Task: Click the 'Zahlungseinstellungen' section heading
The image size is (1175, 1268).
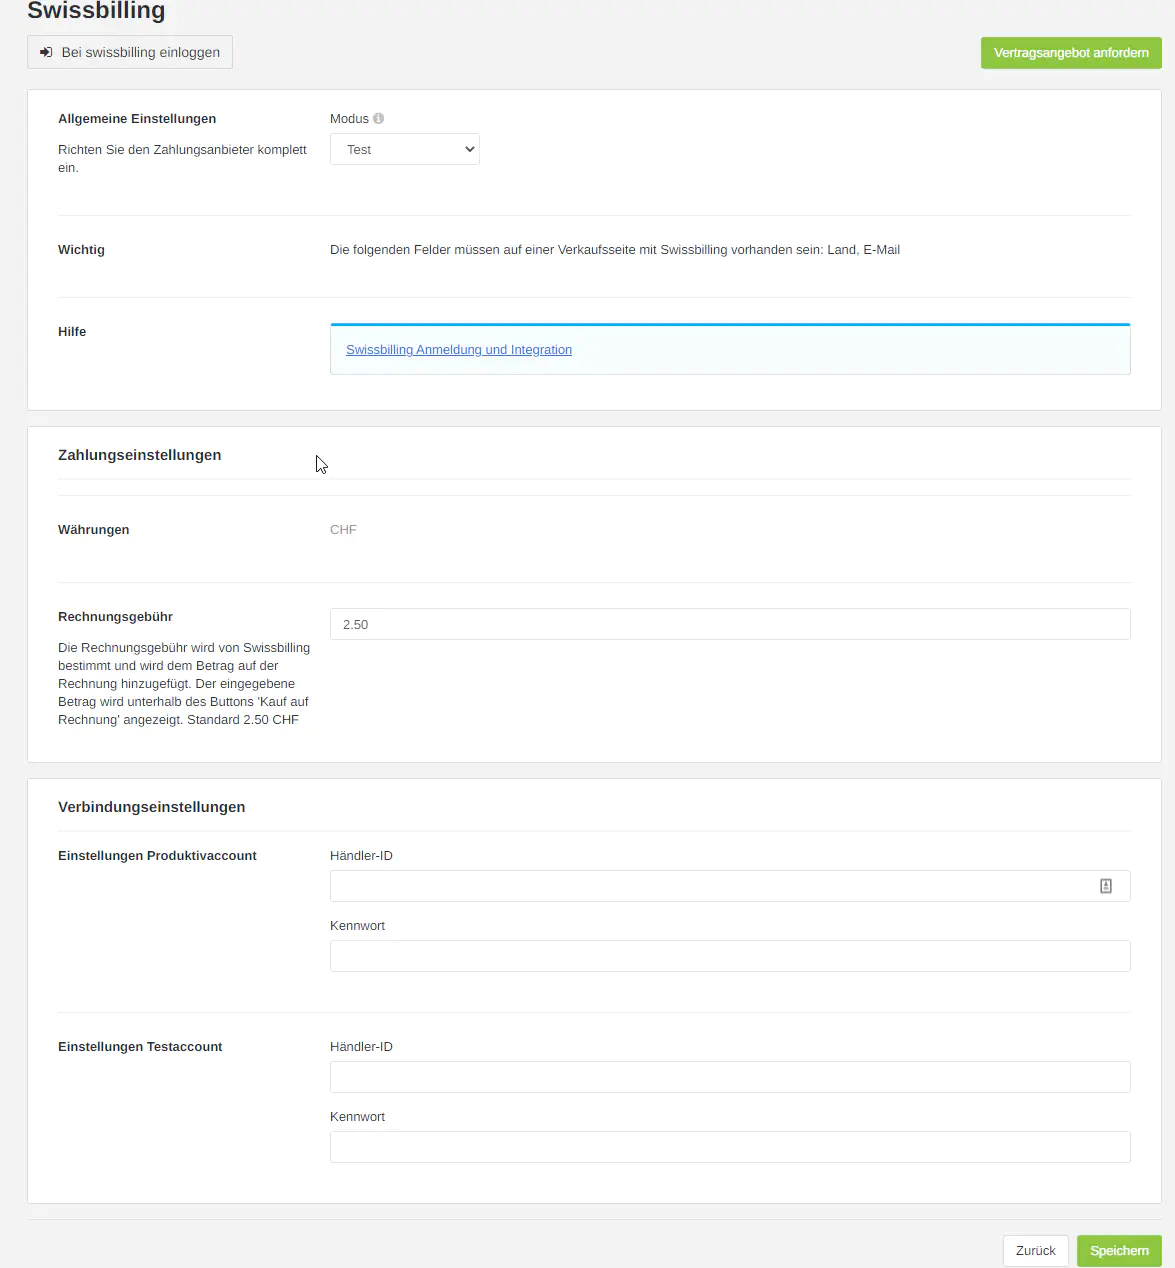Action: 140,455
